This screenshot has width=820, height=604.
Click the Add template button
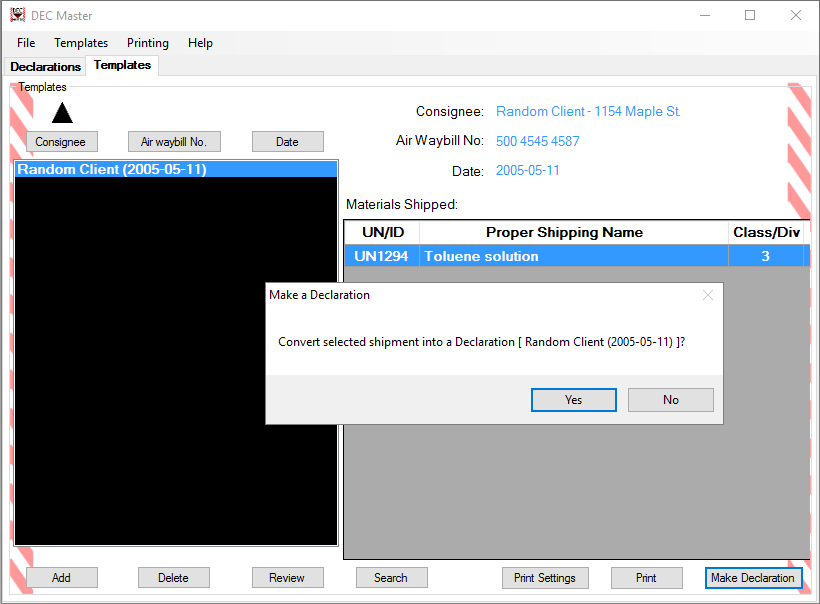(x=62, y=578)
